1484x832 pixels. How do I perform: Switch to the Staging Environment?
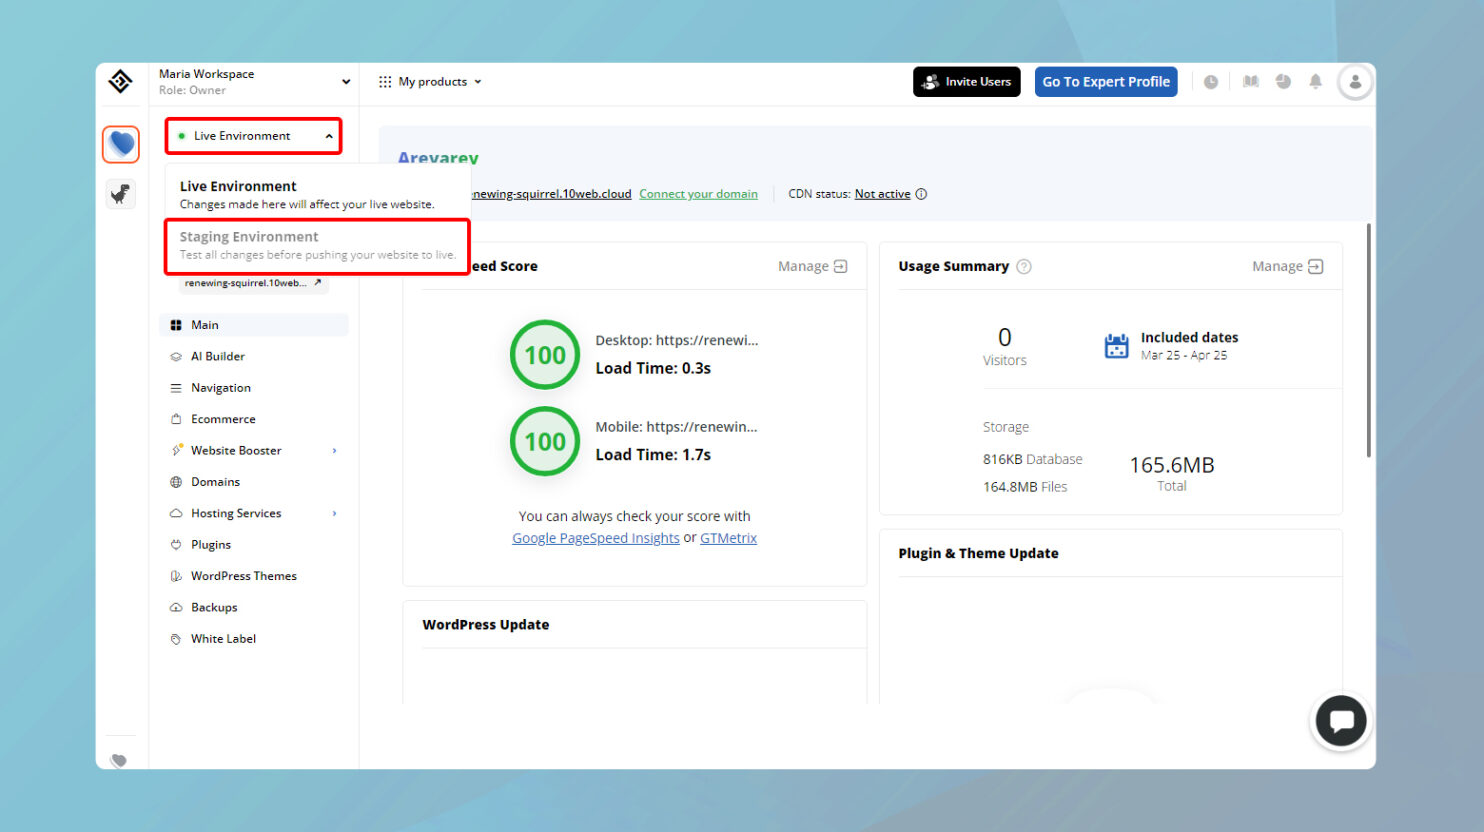[249, 236]
